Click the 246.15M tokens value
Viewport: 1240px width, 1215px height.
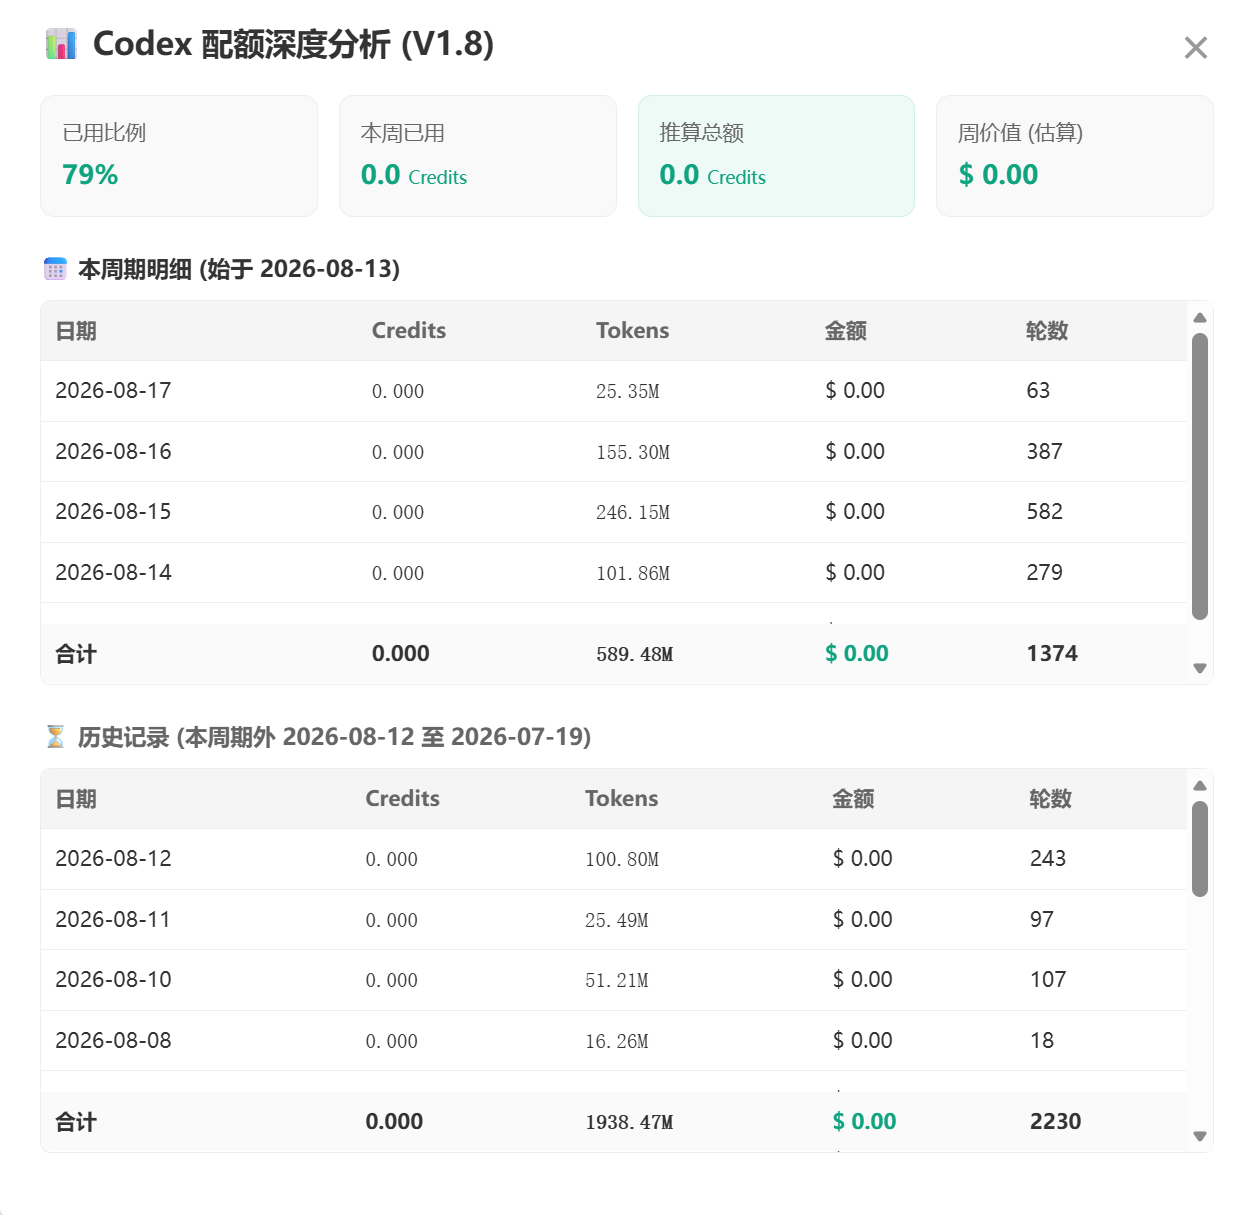click(x=633, y=513)
